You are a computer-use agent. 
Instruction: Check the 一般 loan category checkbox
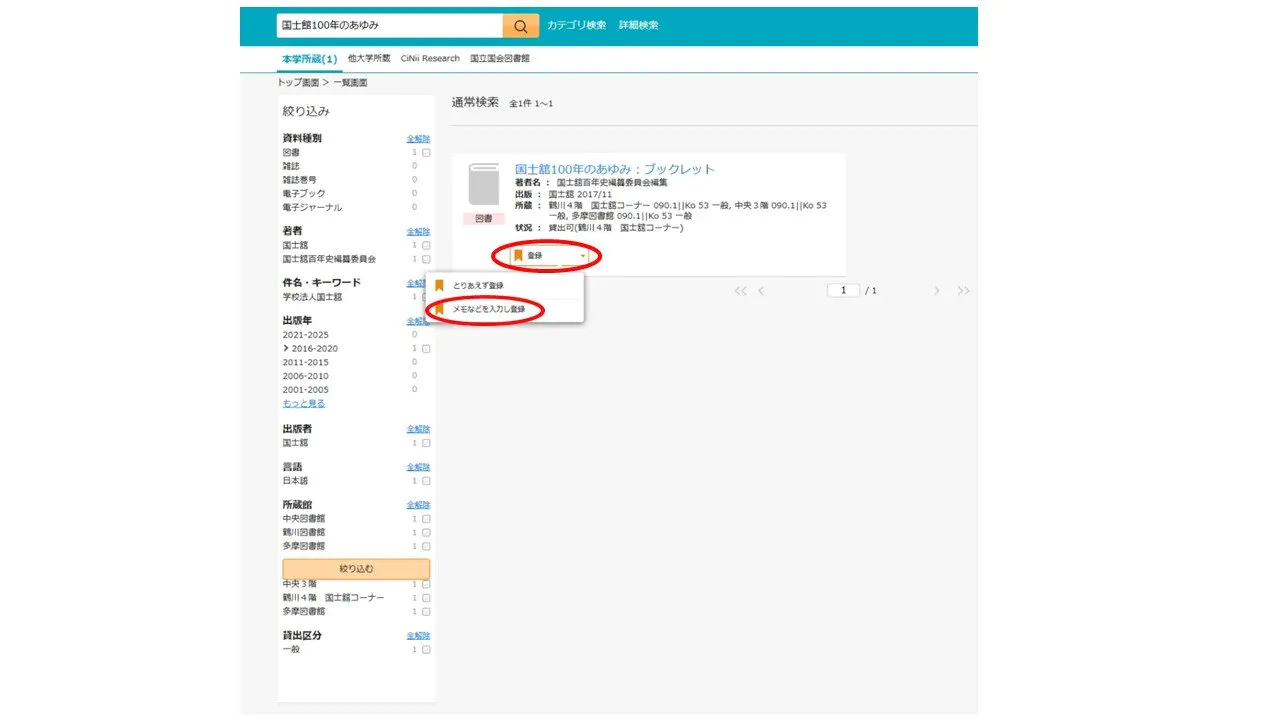pos(426,650)
